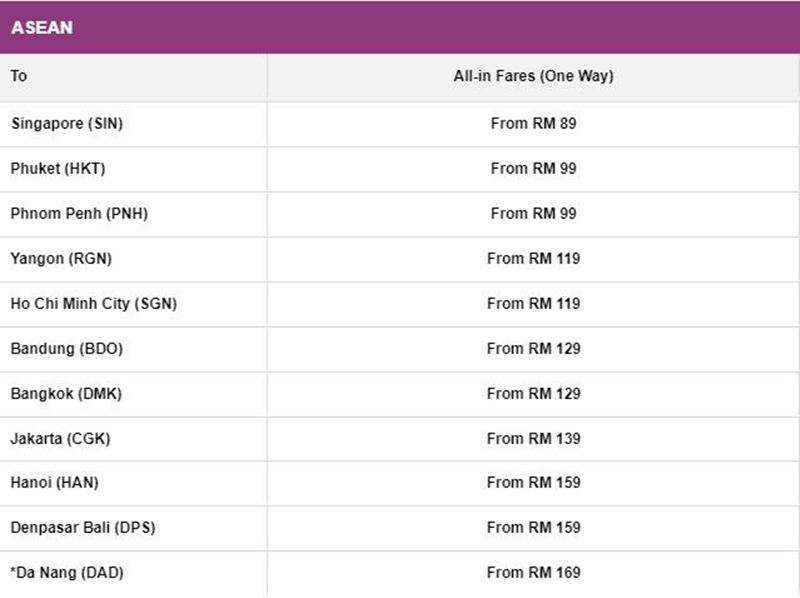The width and height of the screenshot is (800, 598).
Task: Click the ASEAN table header
Action: point(42,28)
